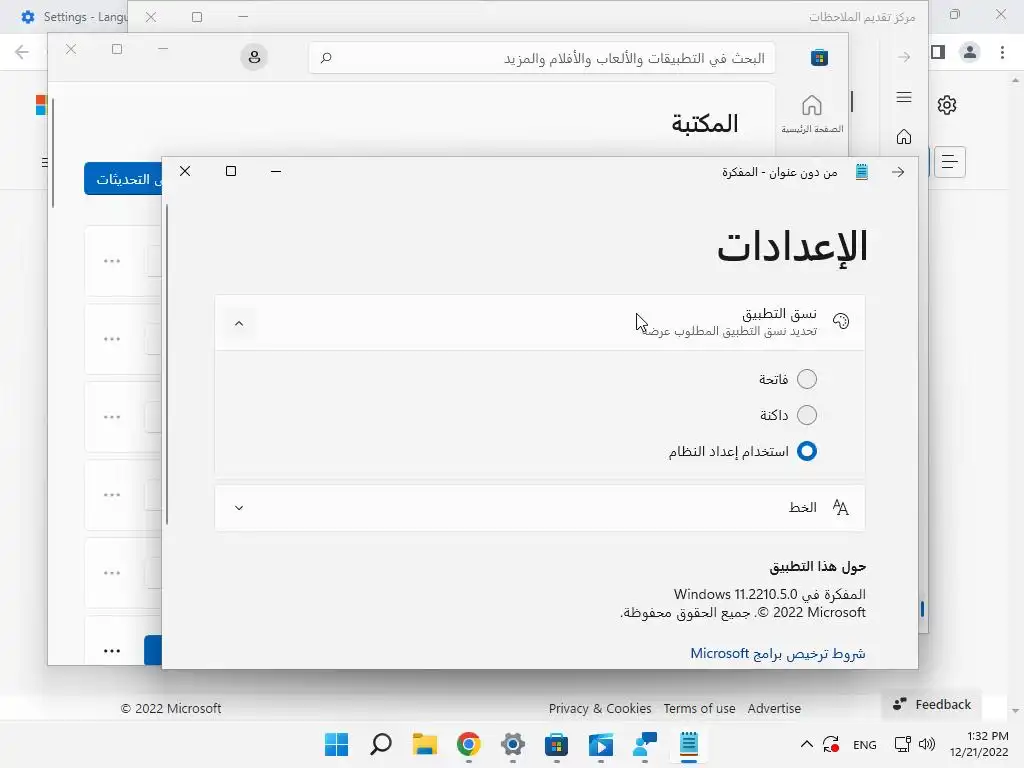1024x768 pixels.
Task: Open Chrome three-dot menu
Action: point(1002,52)
